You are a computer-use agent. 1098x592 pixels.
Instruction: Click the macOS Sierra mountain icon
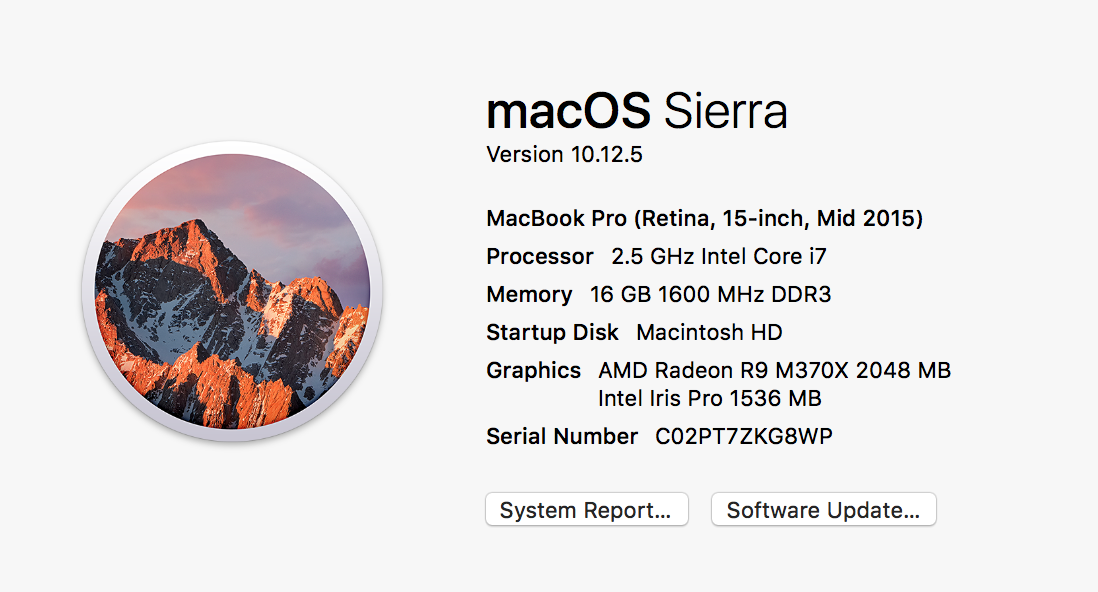[x=232, y=291]
